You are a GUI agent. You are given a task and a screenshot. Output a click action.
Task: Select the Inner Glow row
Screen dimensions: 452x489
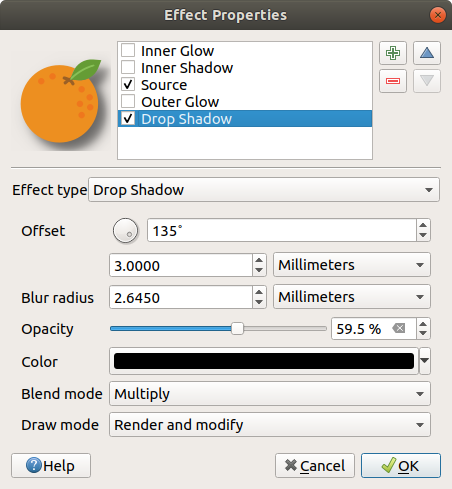point(245,51)
